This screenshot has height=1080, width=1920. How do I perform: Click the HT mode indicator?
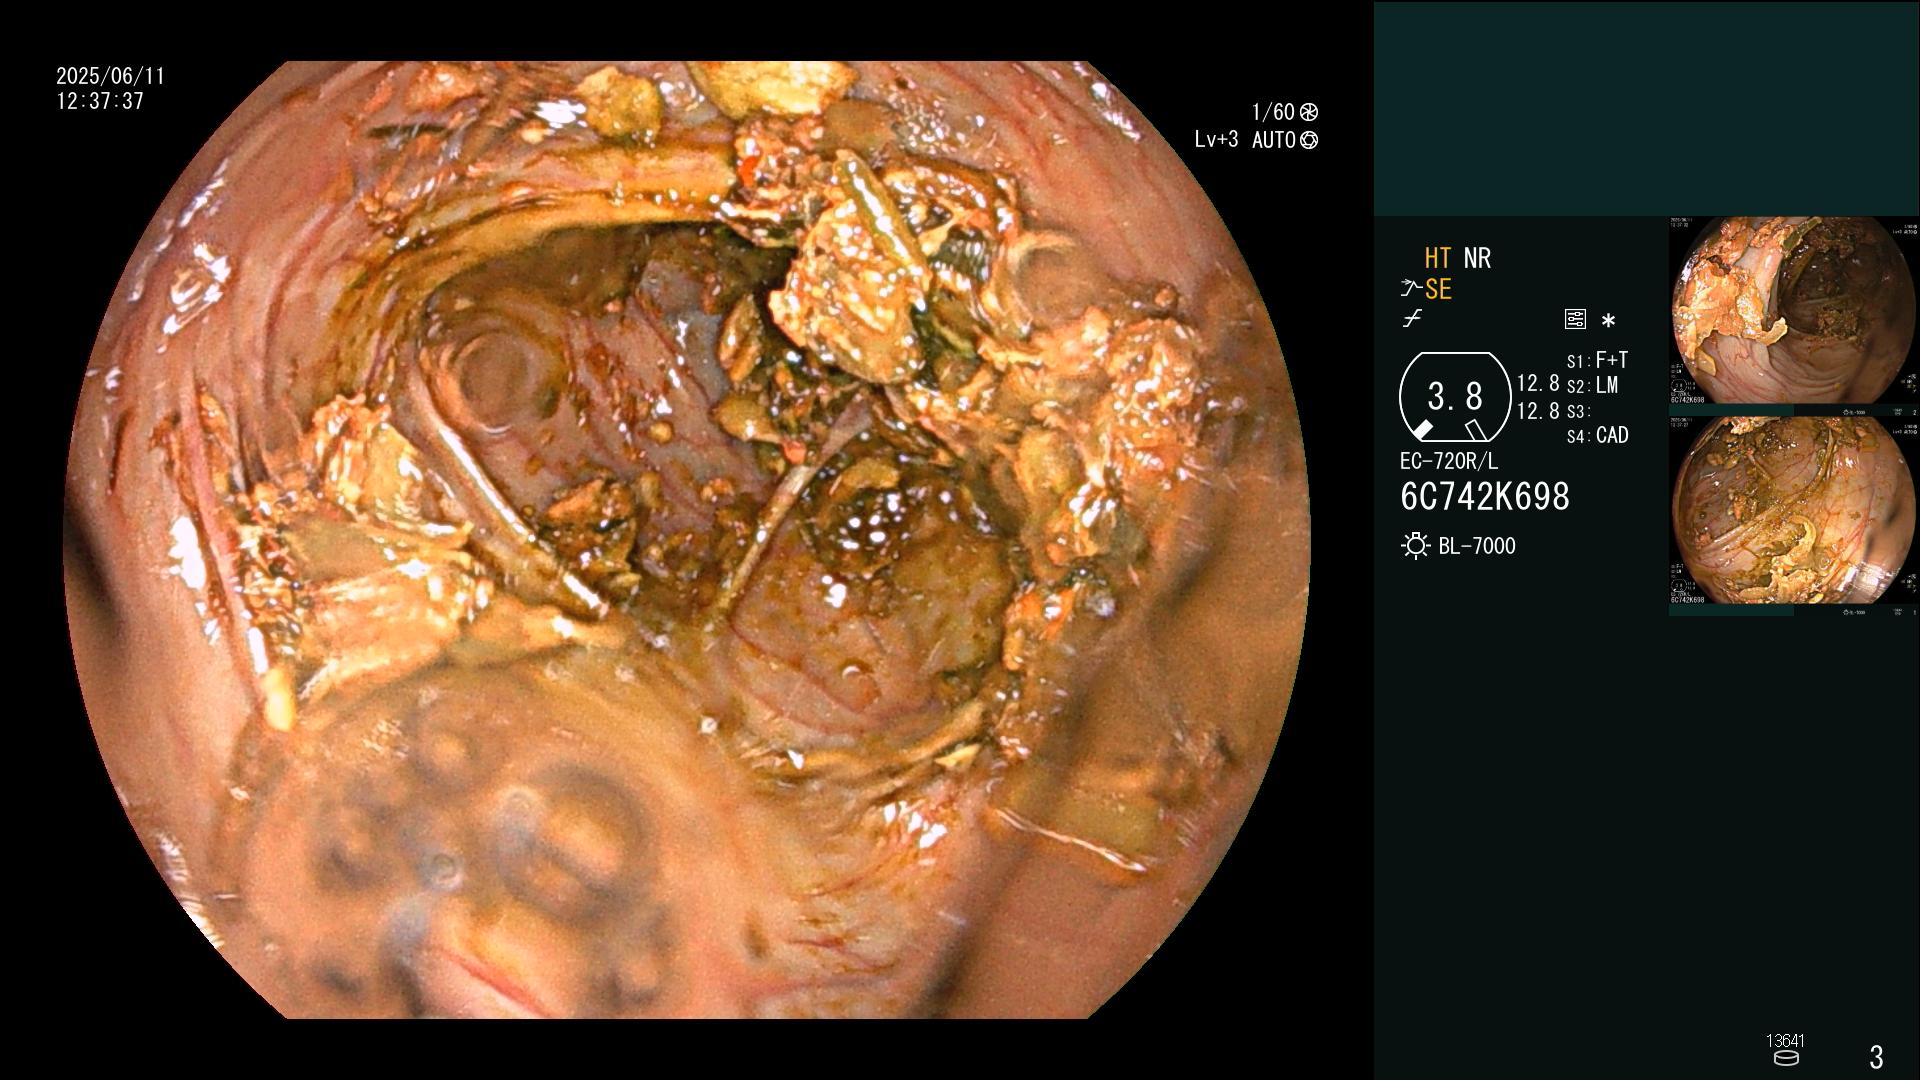[x=1437, y=258]
